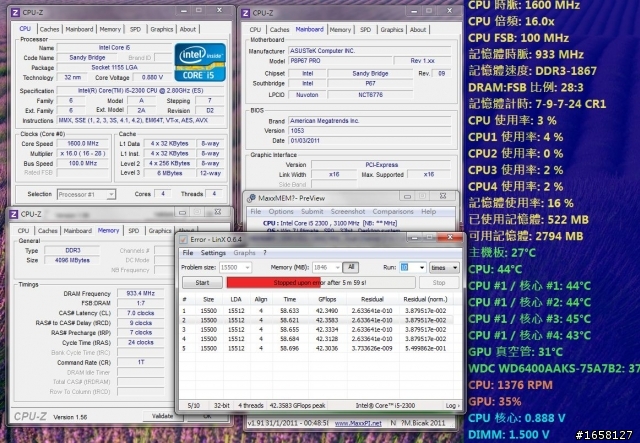Open MaxxMEM Comparisons menu
640x443 pixels.
click(x=393, y=211)
